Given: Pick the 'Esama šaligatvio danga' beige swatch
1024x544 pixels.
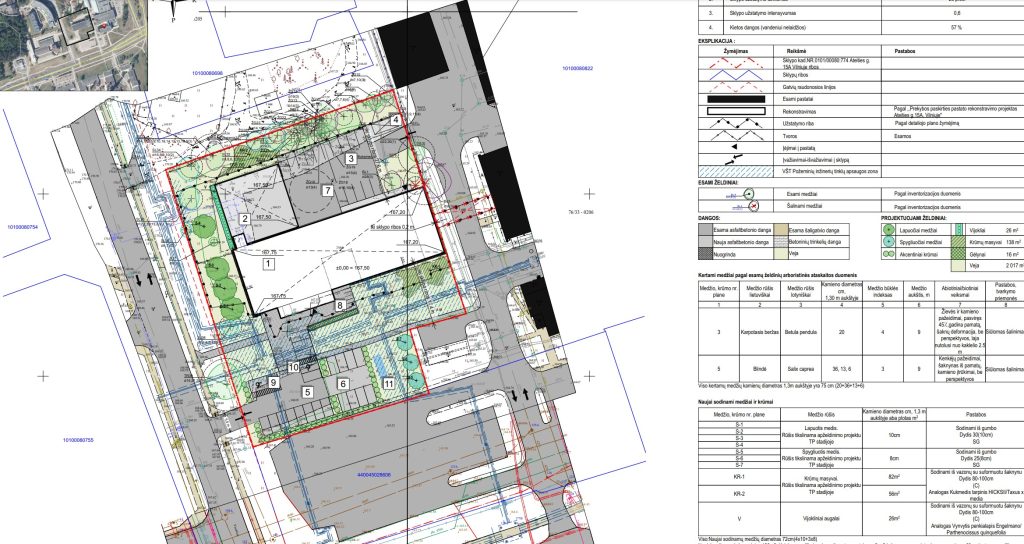Looking at the screenshot, I should (780, 230).
